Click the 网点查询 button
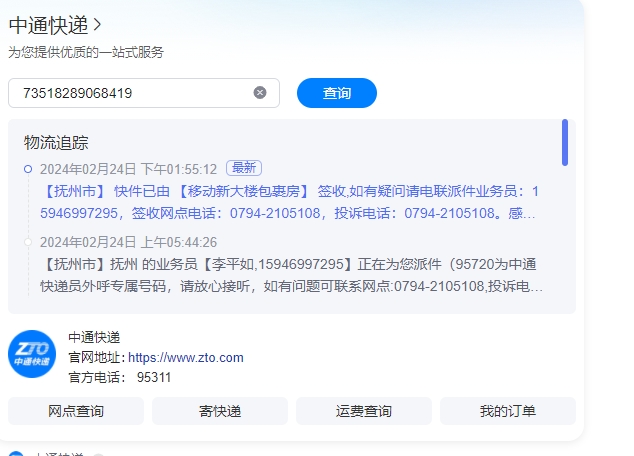This screenshot has height=456, width=634. [76, 411]
